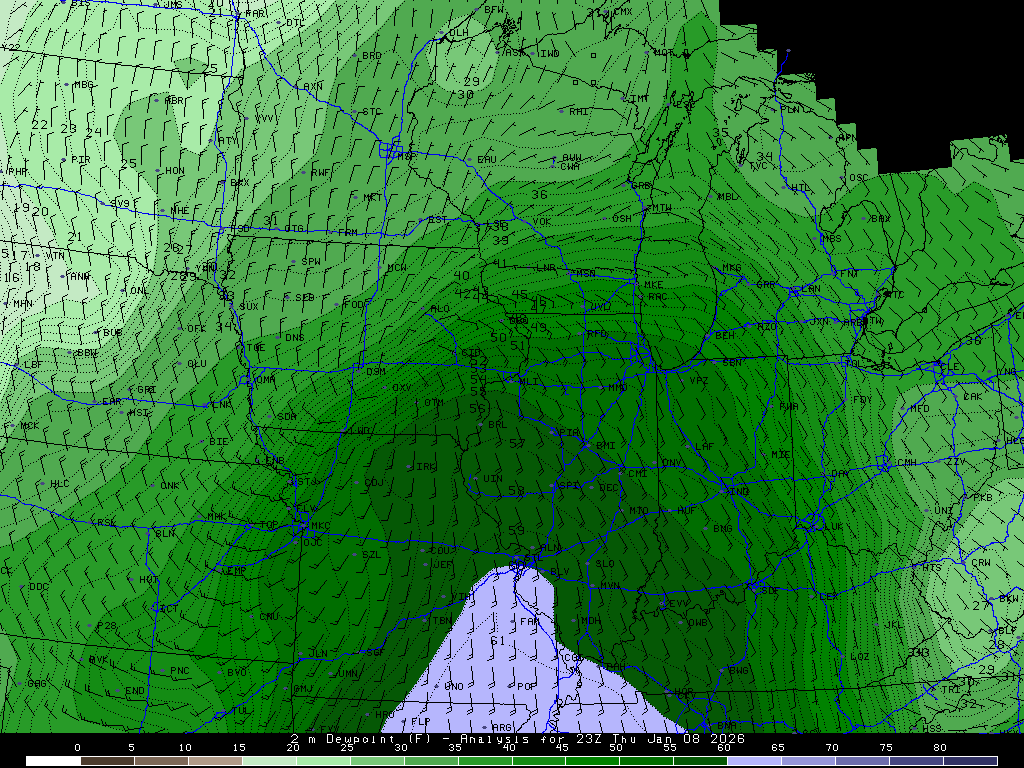Click the lavender legend swatch between 60 and 65
The height and width of the screenshot is (768, 1024).
click(754, 761)
